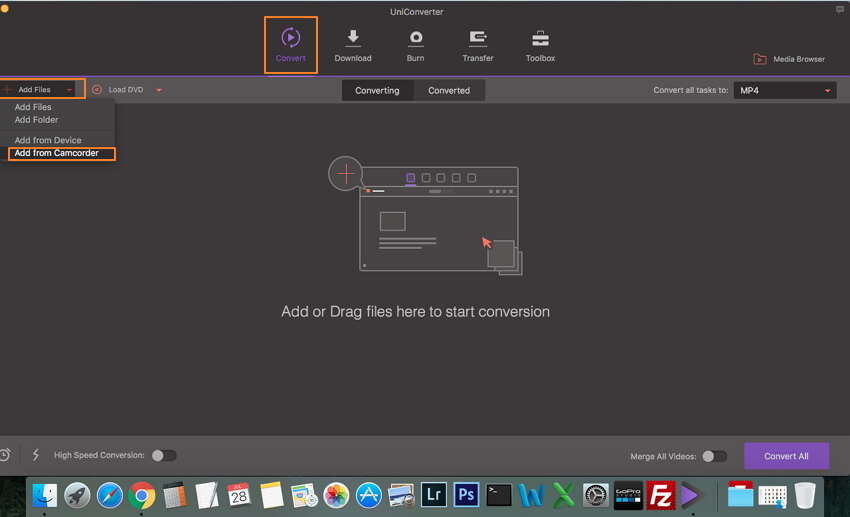Screen dimensions: 850x517
Task: Launch Safari from the dock
Action: coord(110,495)
